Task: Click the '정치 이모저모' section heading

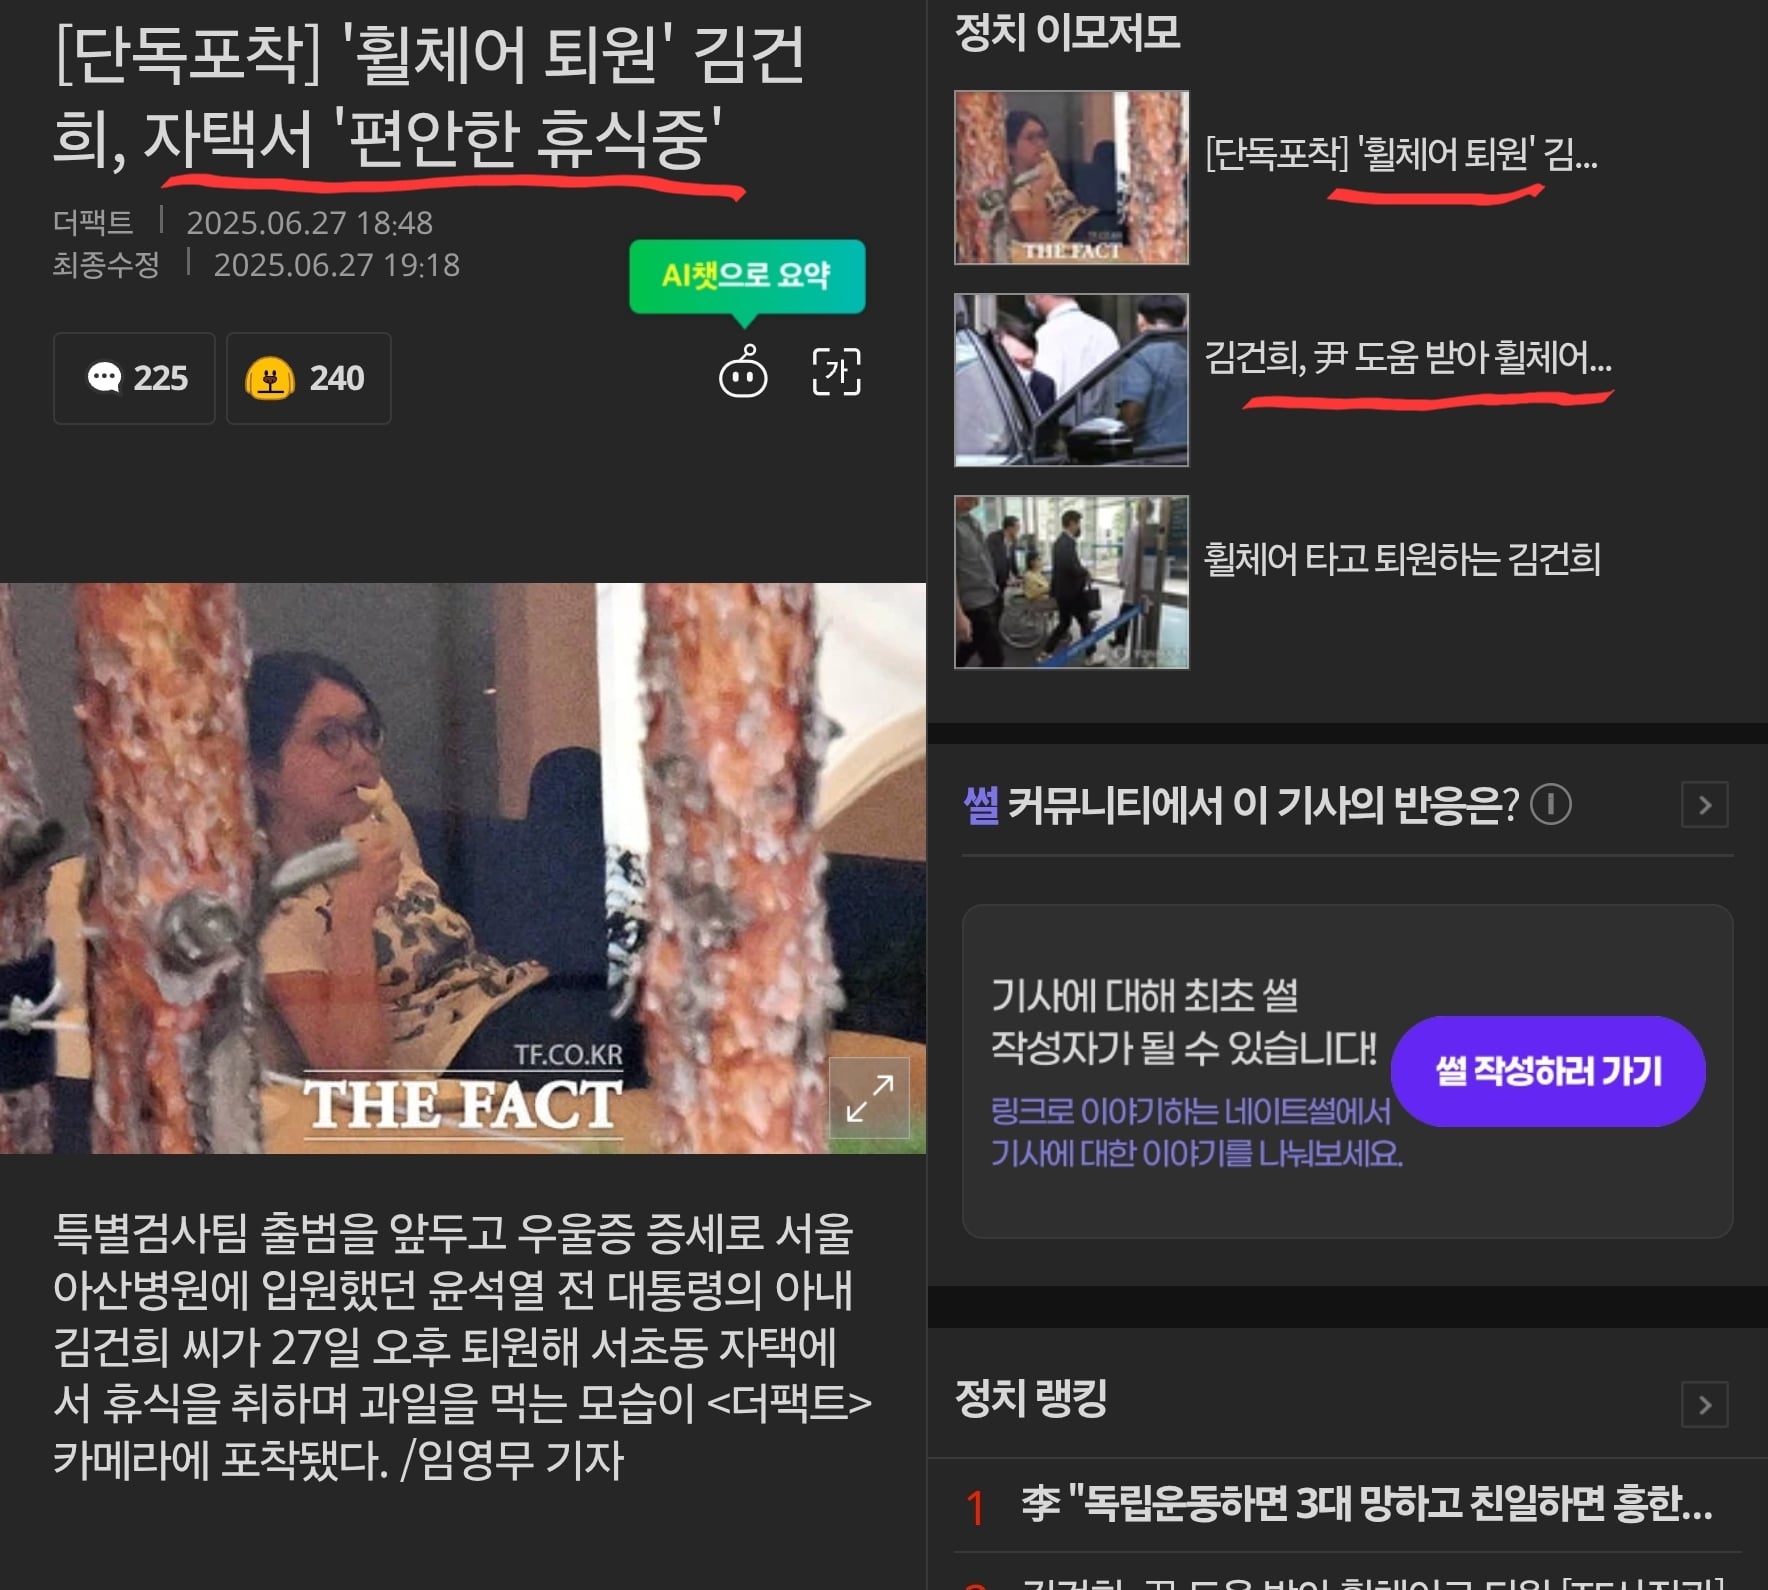Action: (1067, 32)
